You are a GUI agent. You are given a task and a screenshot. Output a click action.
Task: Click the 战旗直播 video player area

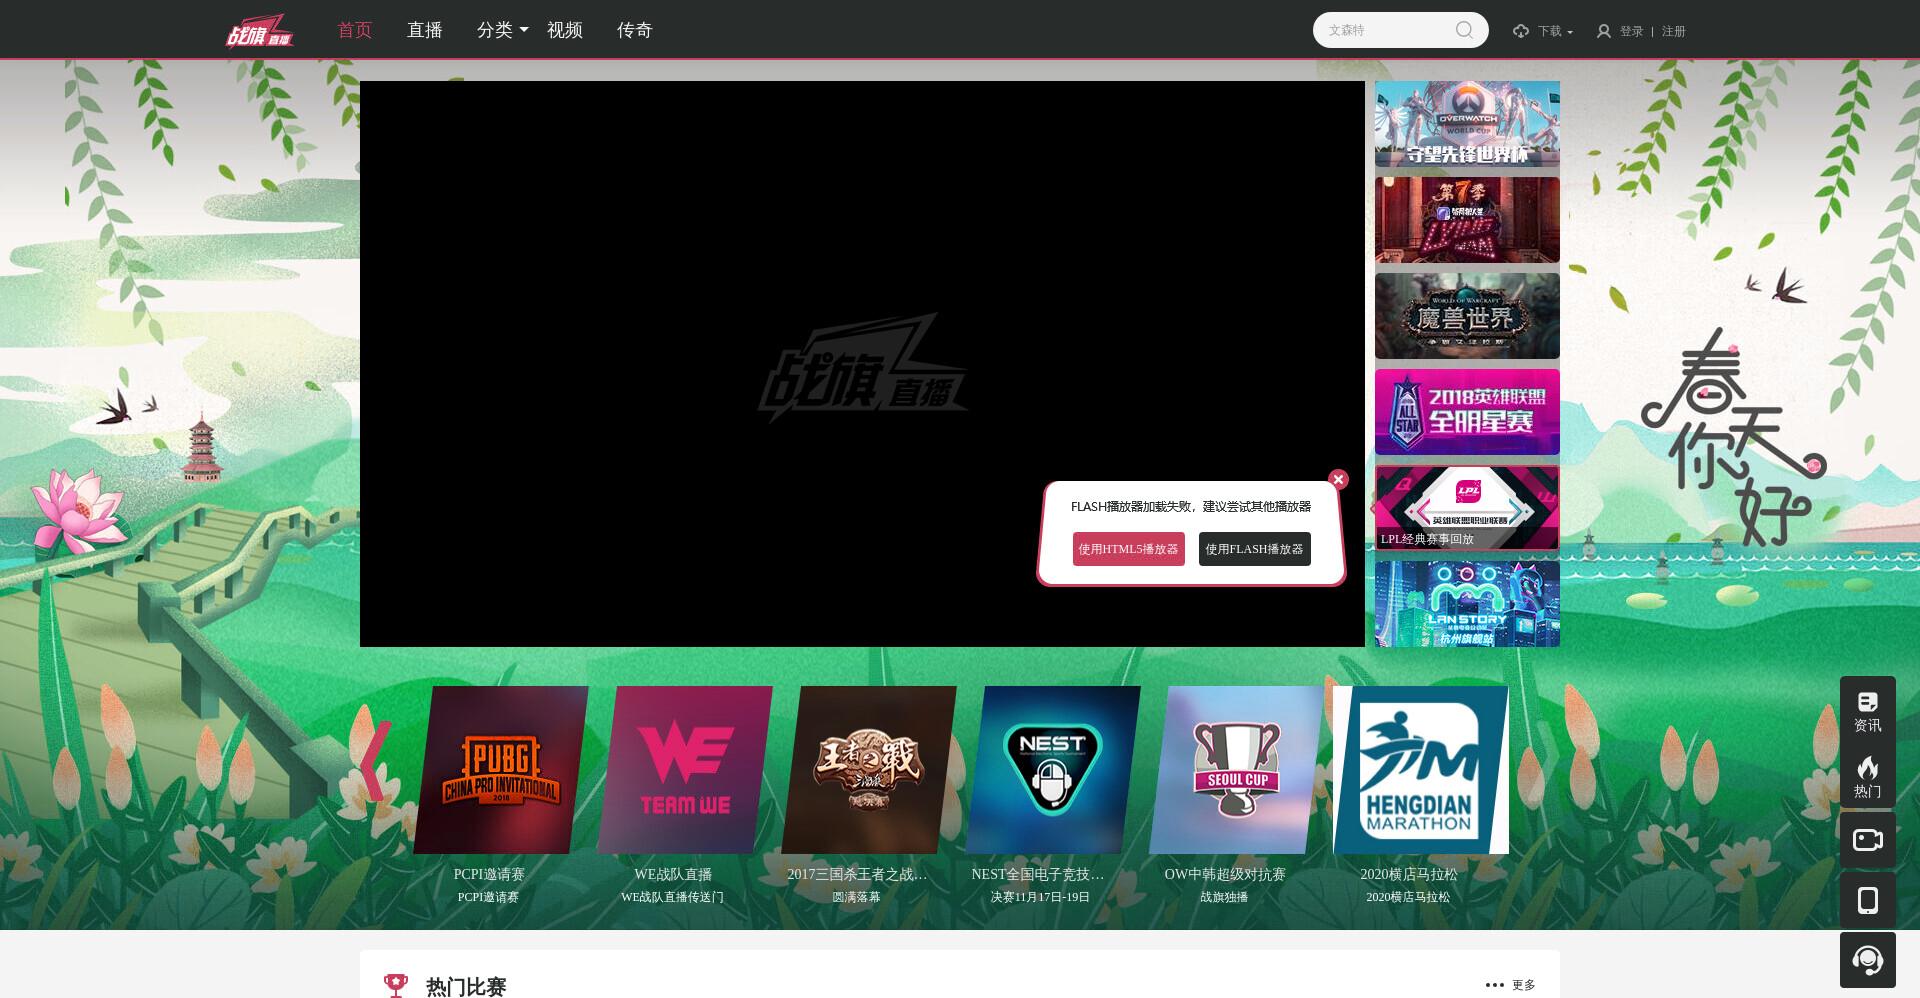point(862,364)
